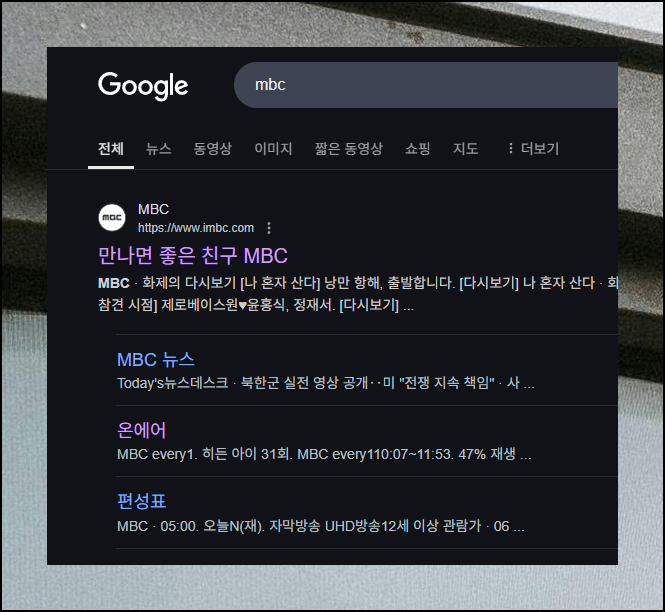Go to the 지도 tab

pyautogui.click(x=466, y=148)
